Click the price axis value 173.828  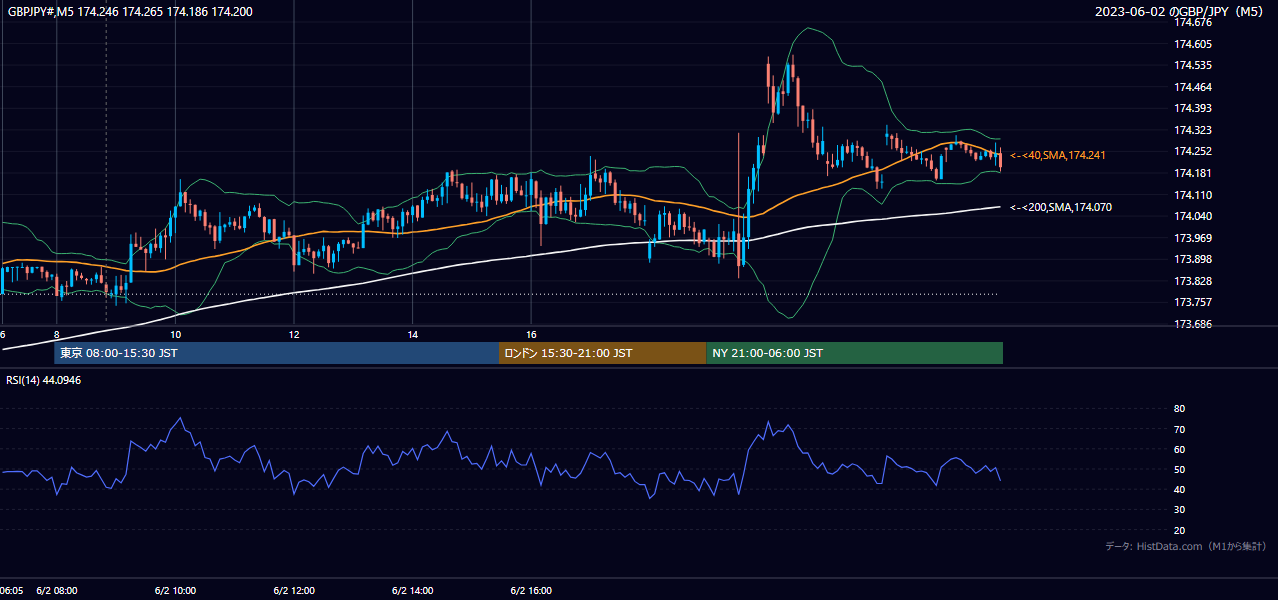click(x=1193, y=282)
